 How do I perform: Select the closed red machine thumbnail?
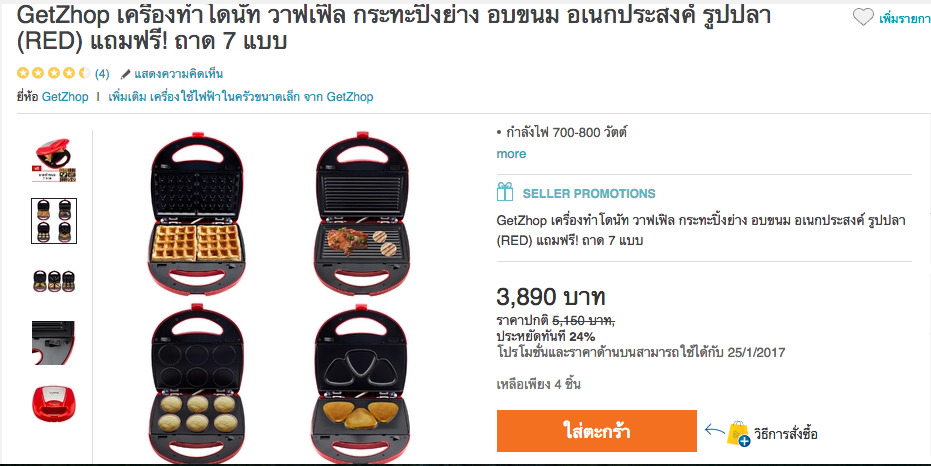point(54,404)
